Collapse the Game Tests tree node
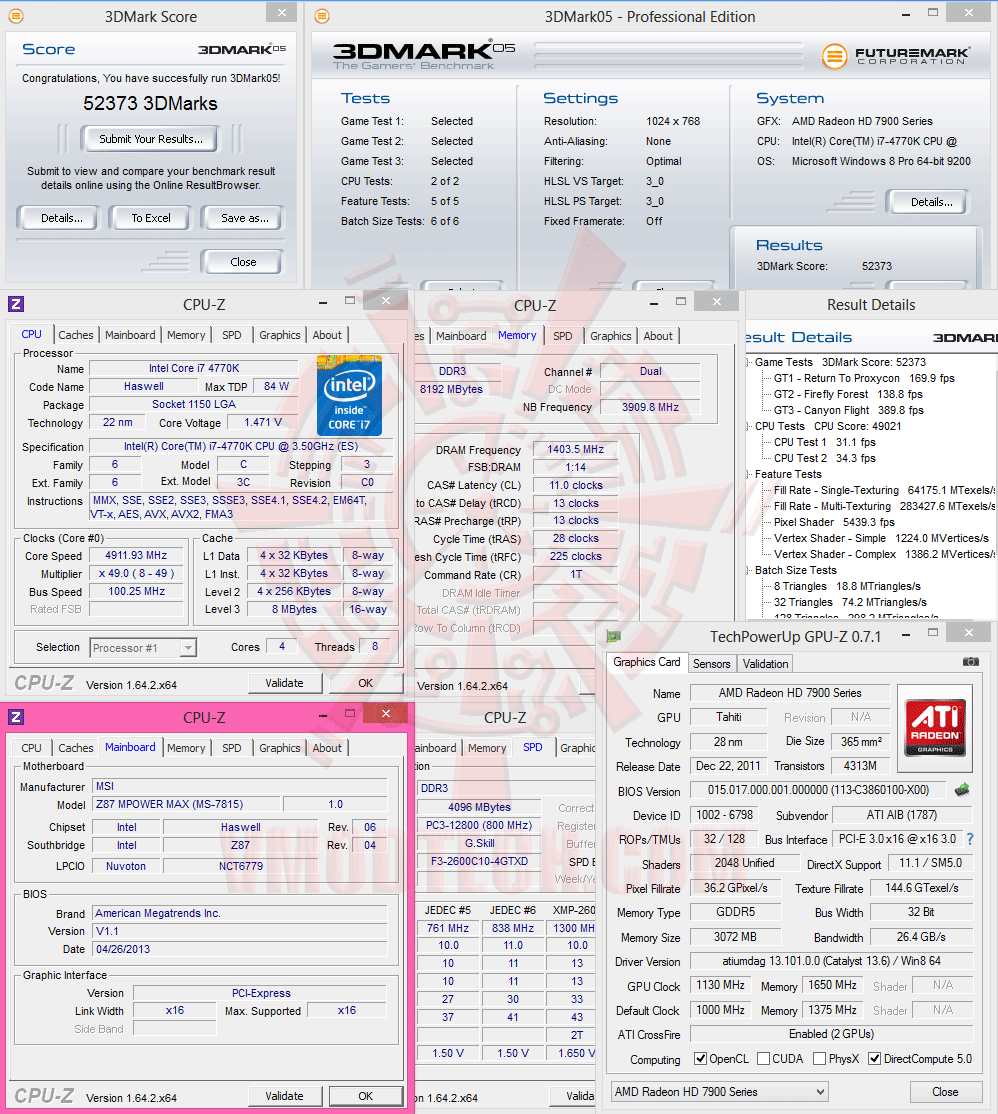This screenshot has height=1114, width=998. tap(749, 362)
